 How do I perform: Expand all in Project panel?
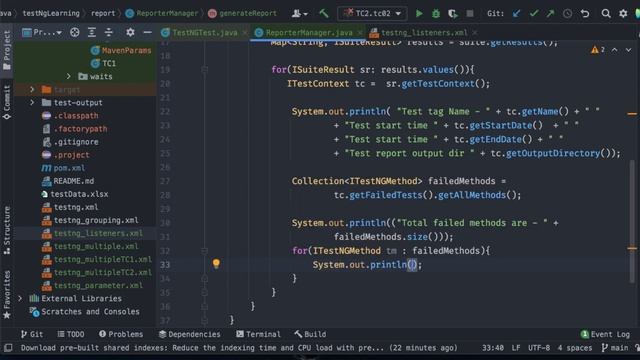91,32
